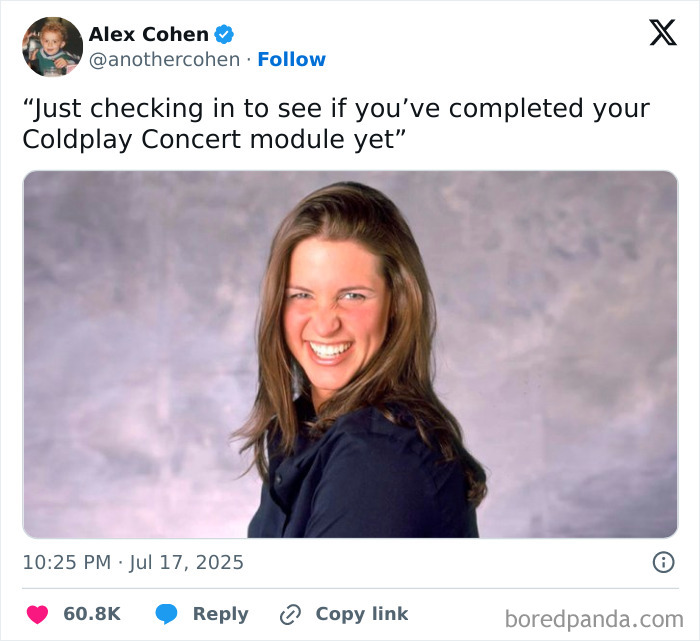The image size is (700, 641).
Task: Follow the account via Follow link
Action: coord(292,59)
